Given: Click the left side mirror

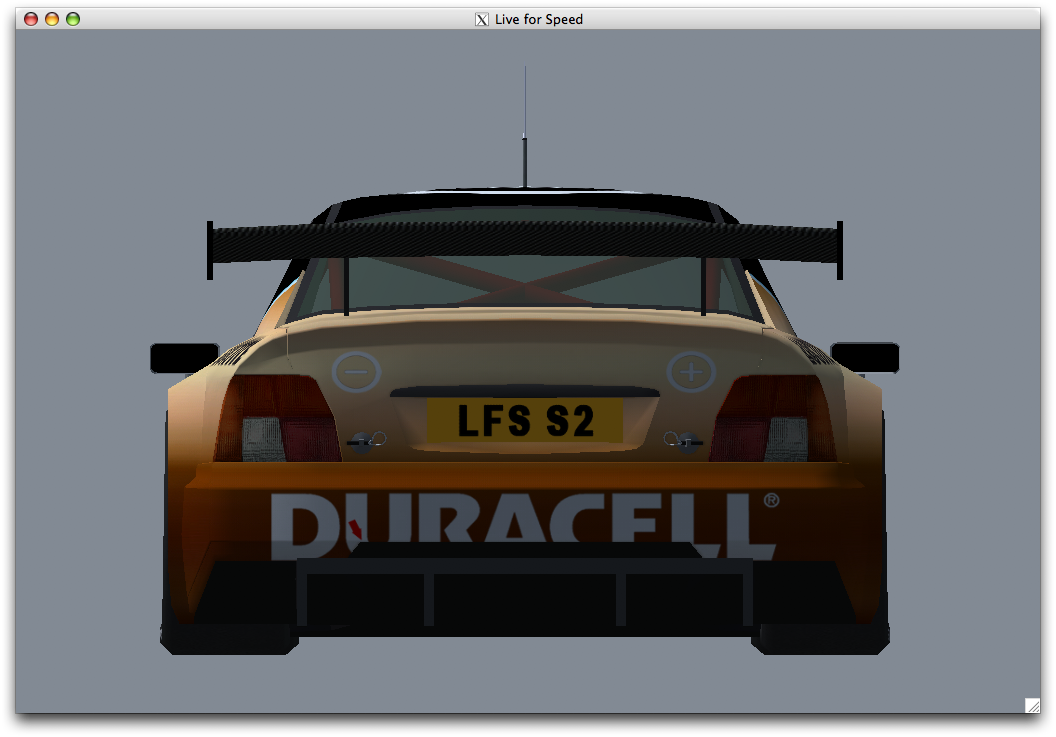Looking at the screenshot, I should click(x=185, y=358).
